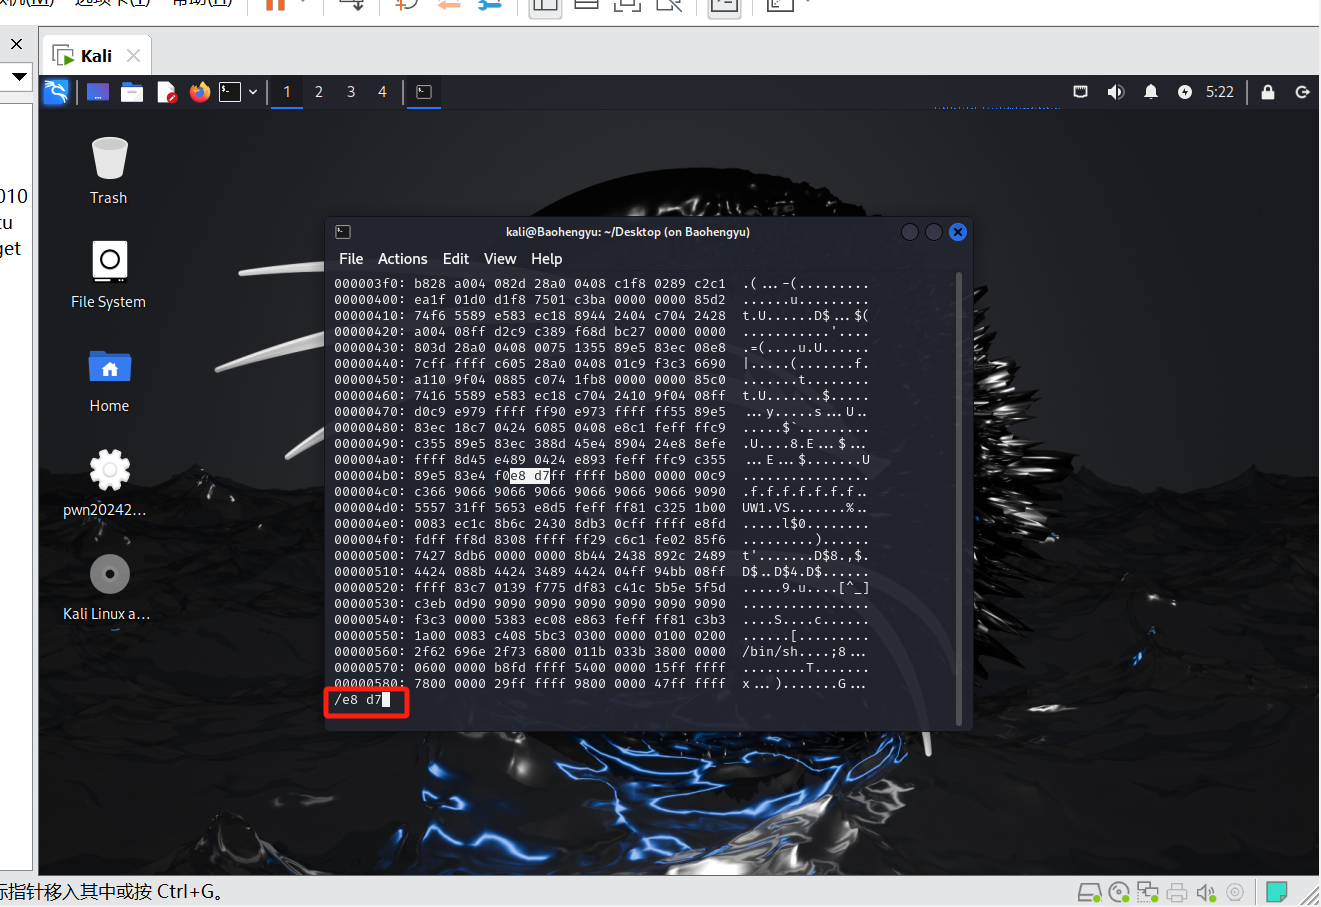Switch to workspace 1
Screen dimensions: 1321x907
pos(287,92)
